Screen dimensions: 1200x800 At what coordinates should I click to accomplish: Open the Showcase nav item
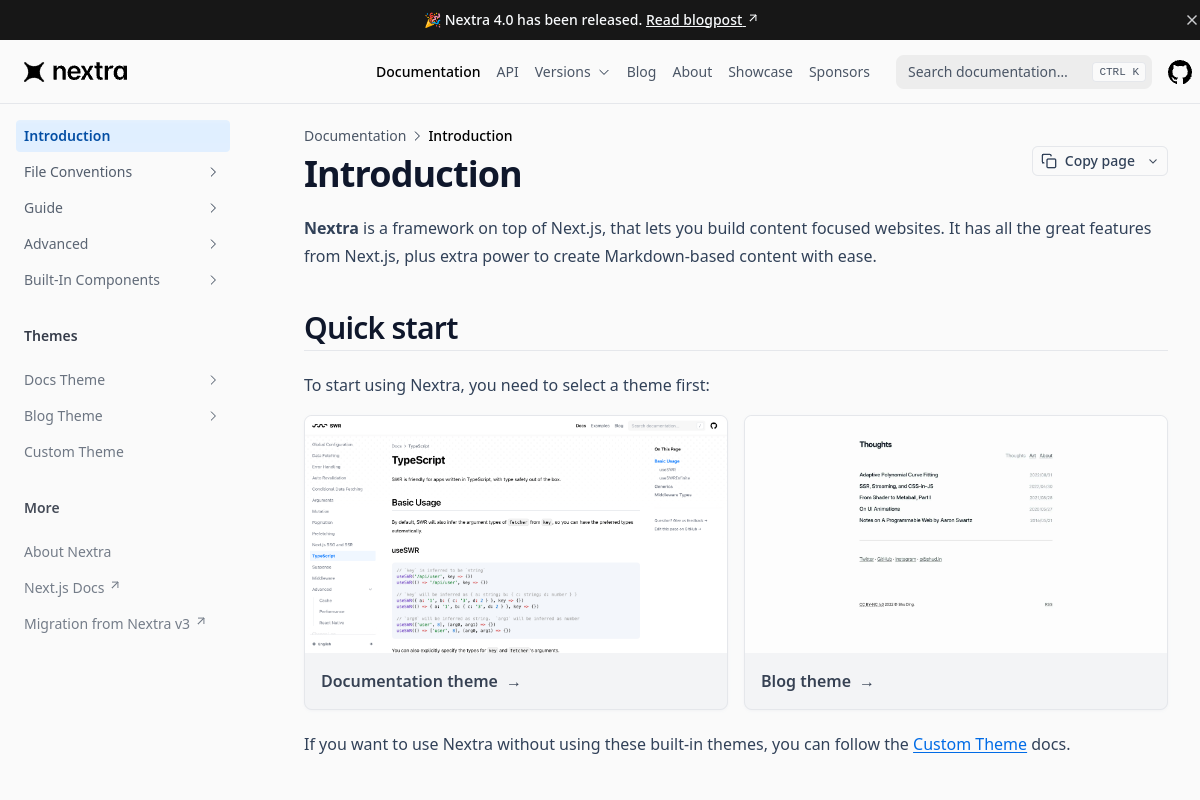(760, 72)
